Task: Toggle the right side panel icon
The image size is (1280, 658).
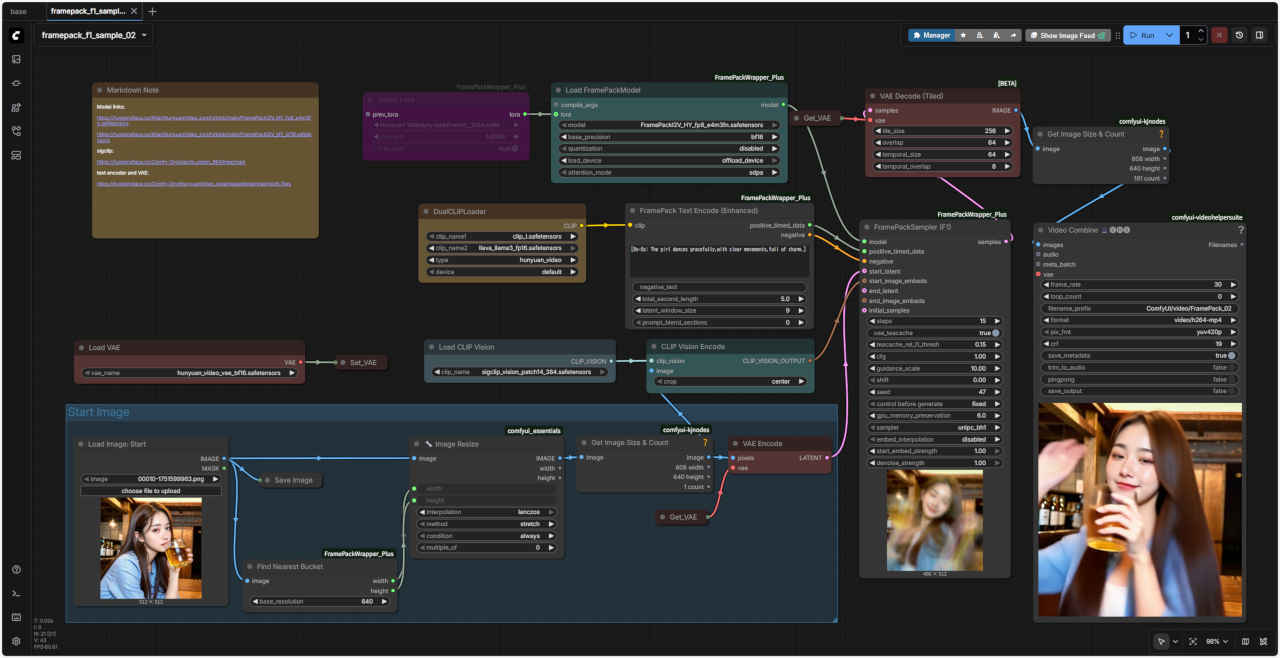Action: point(1260,35)
